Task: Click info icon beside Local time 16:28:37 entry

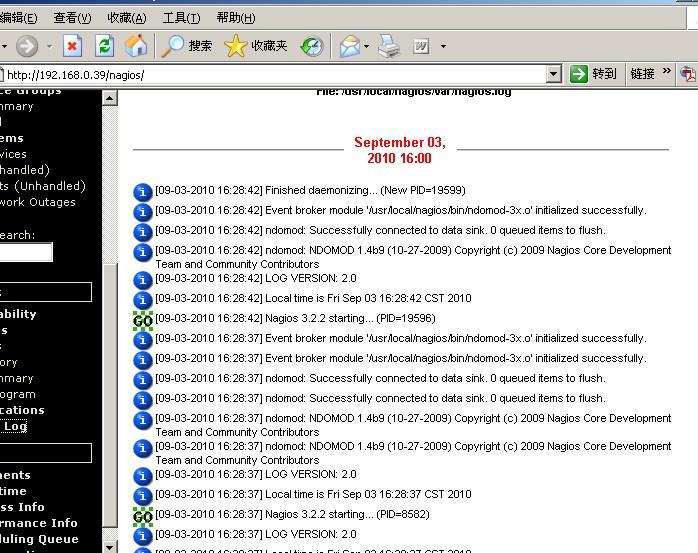Action: tap(143, 496)
